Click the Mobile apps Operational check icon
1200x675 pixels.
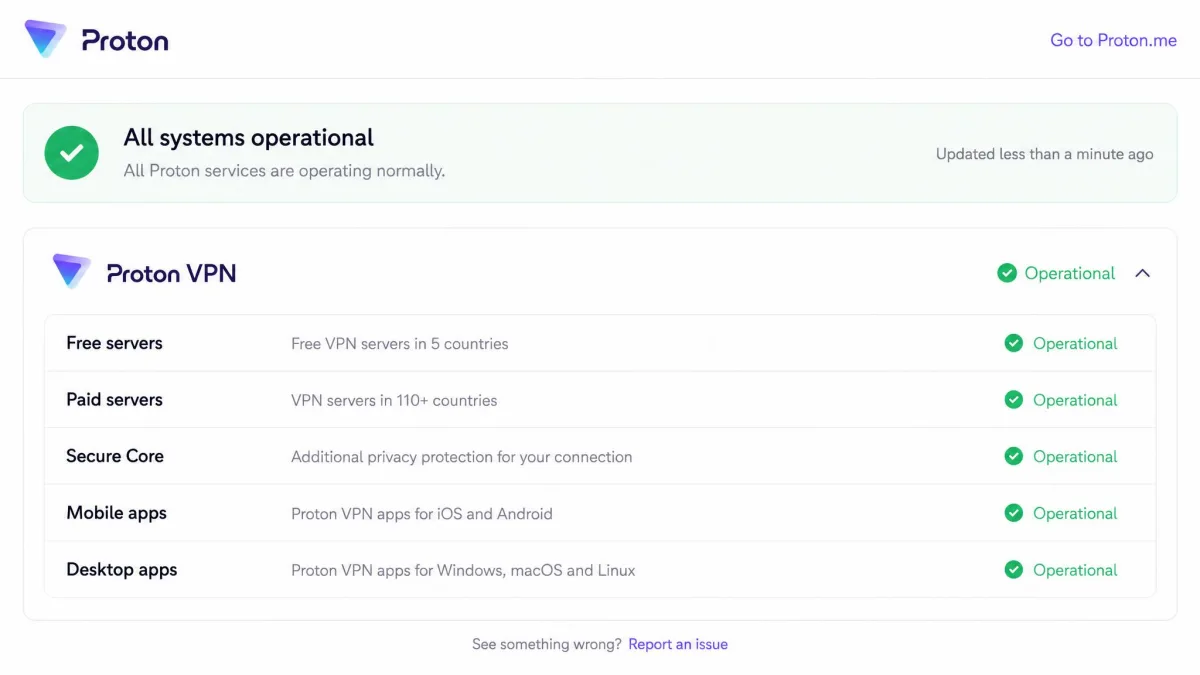[x=1014, y=513]
